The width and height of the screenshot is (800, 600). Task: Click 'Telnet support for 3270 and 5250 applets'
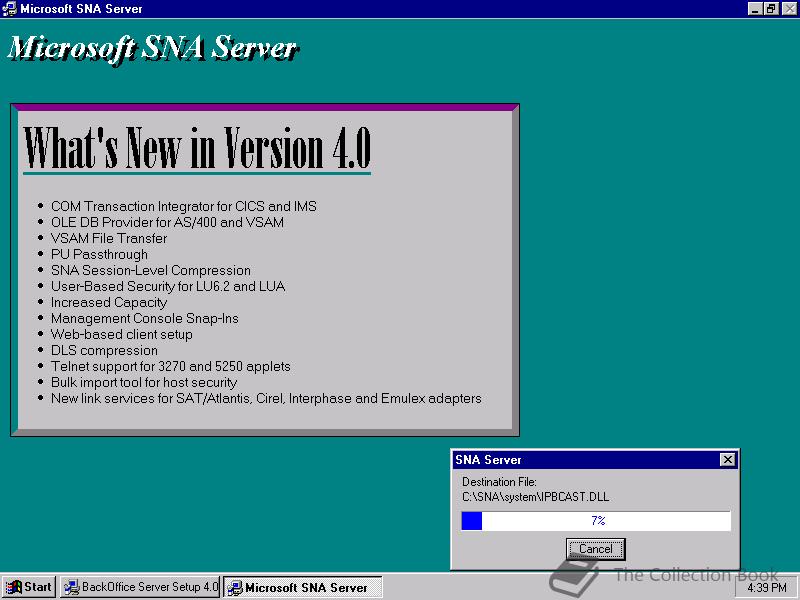(x=170, y=366)
